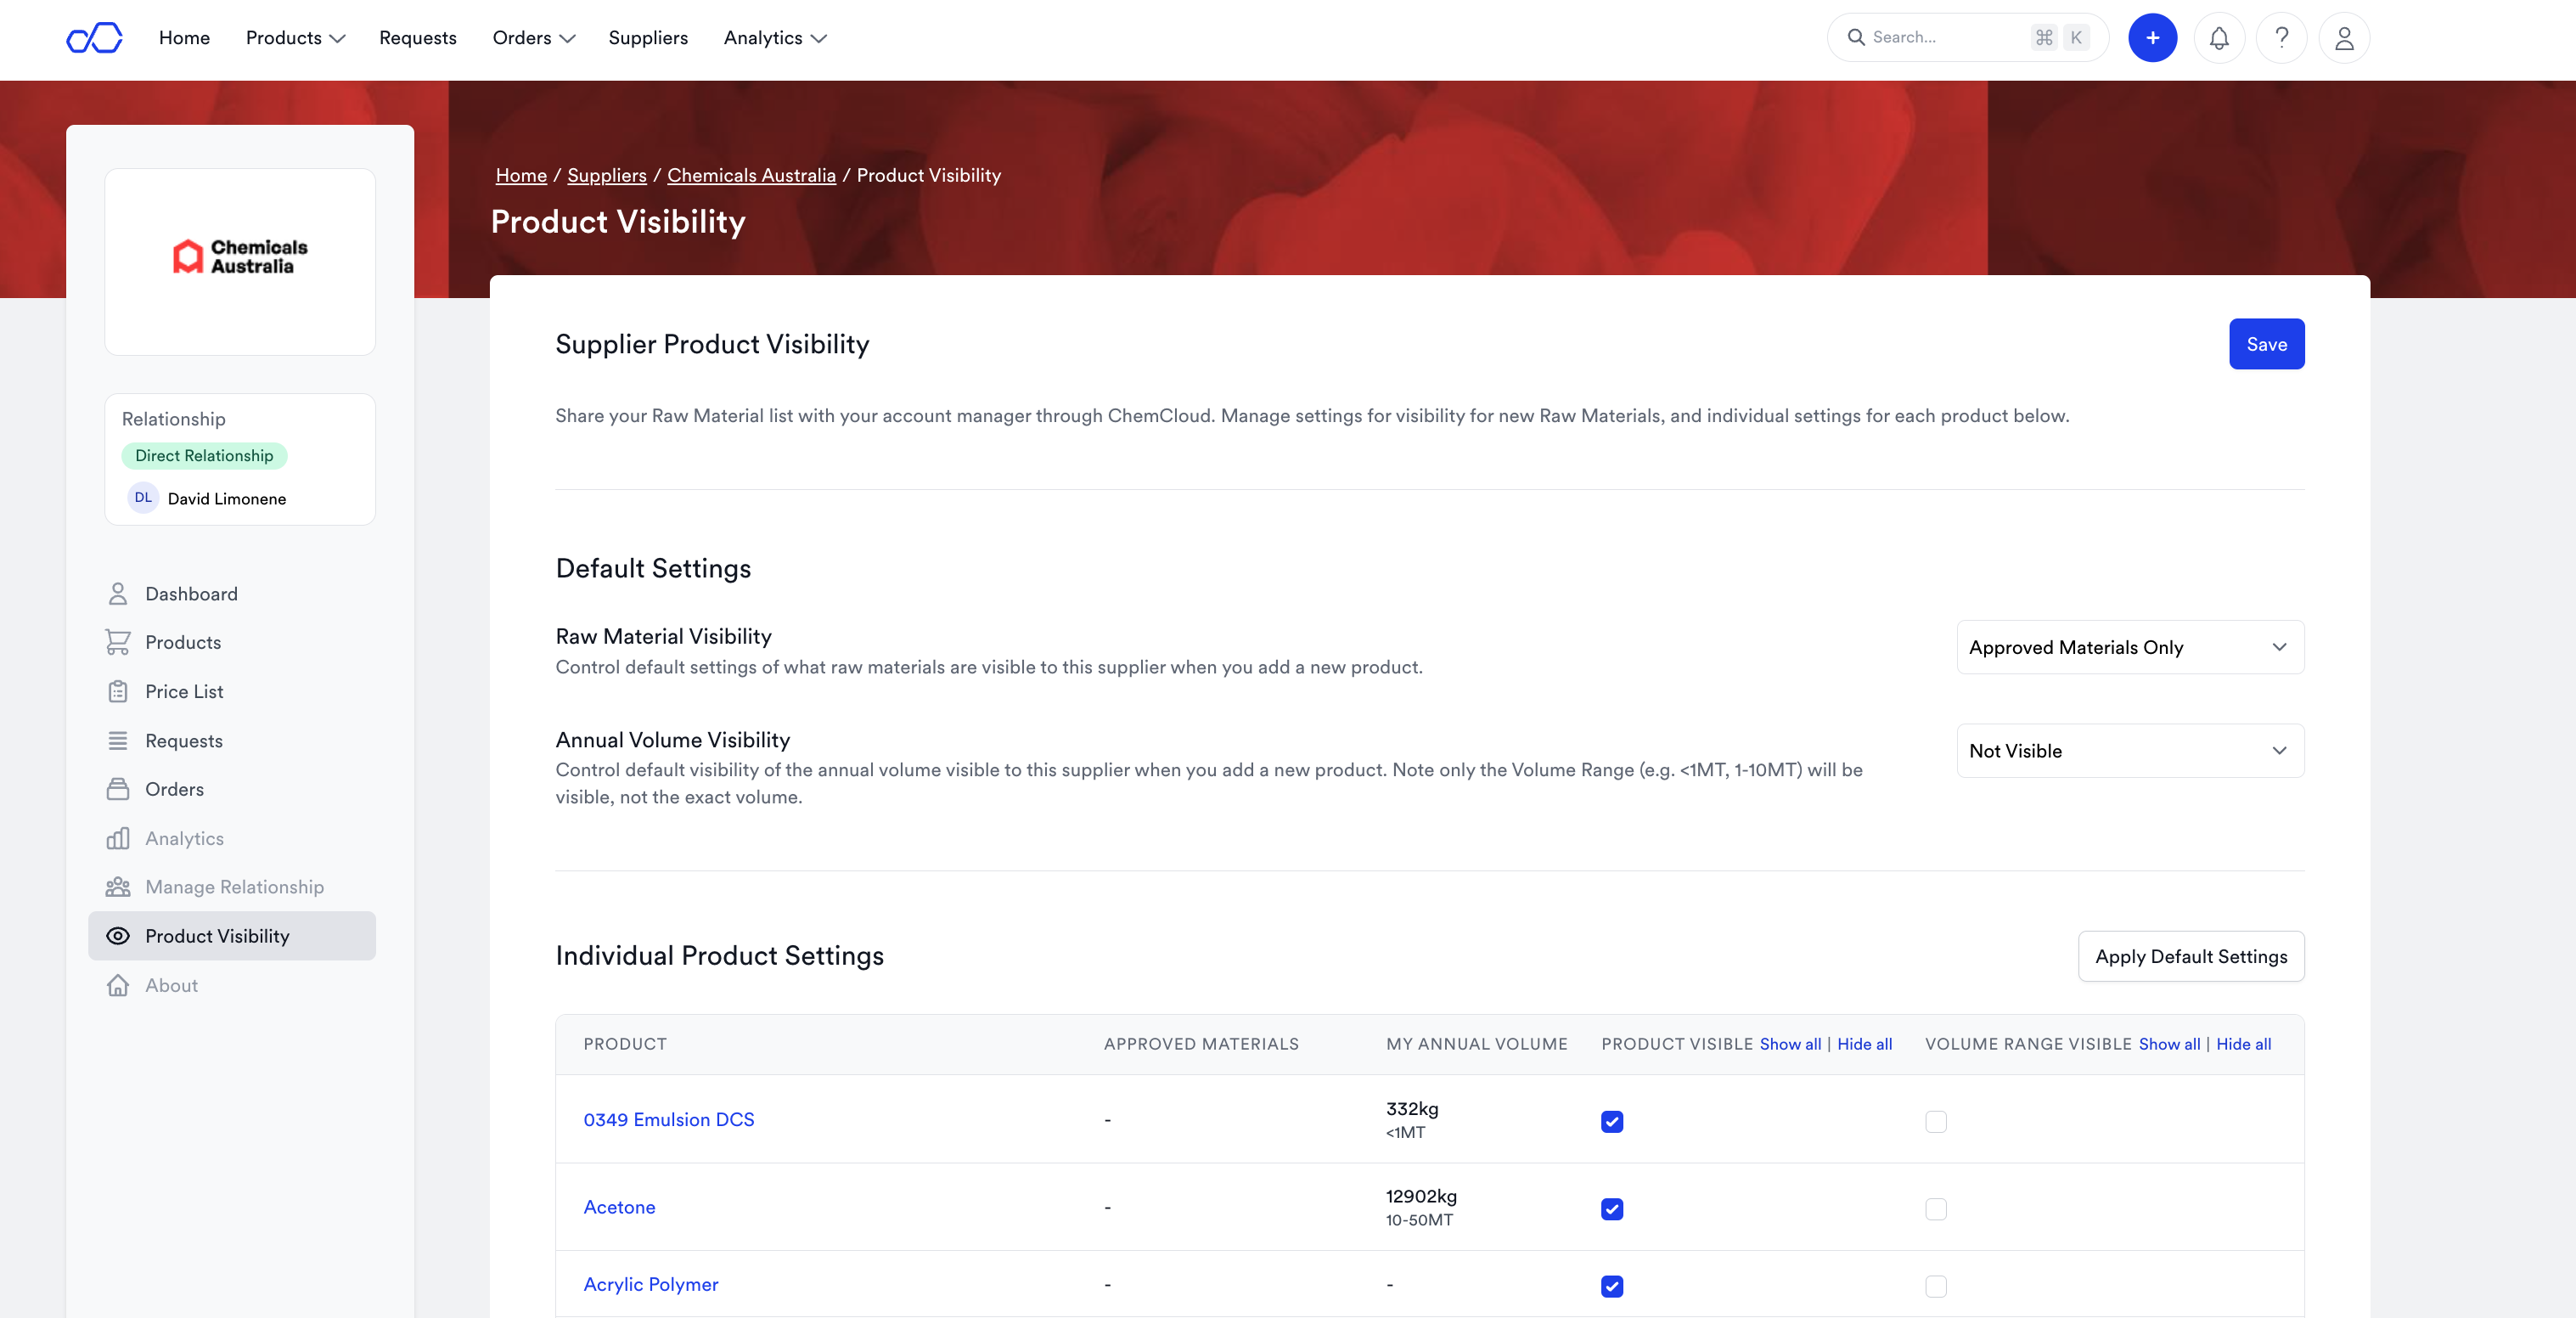This screenshot has height=1318, width=2576.
Task: Open the Analytics menu in the navbar
Action: [775, 37]
